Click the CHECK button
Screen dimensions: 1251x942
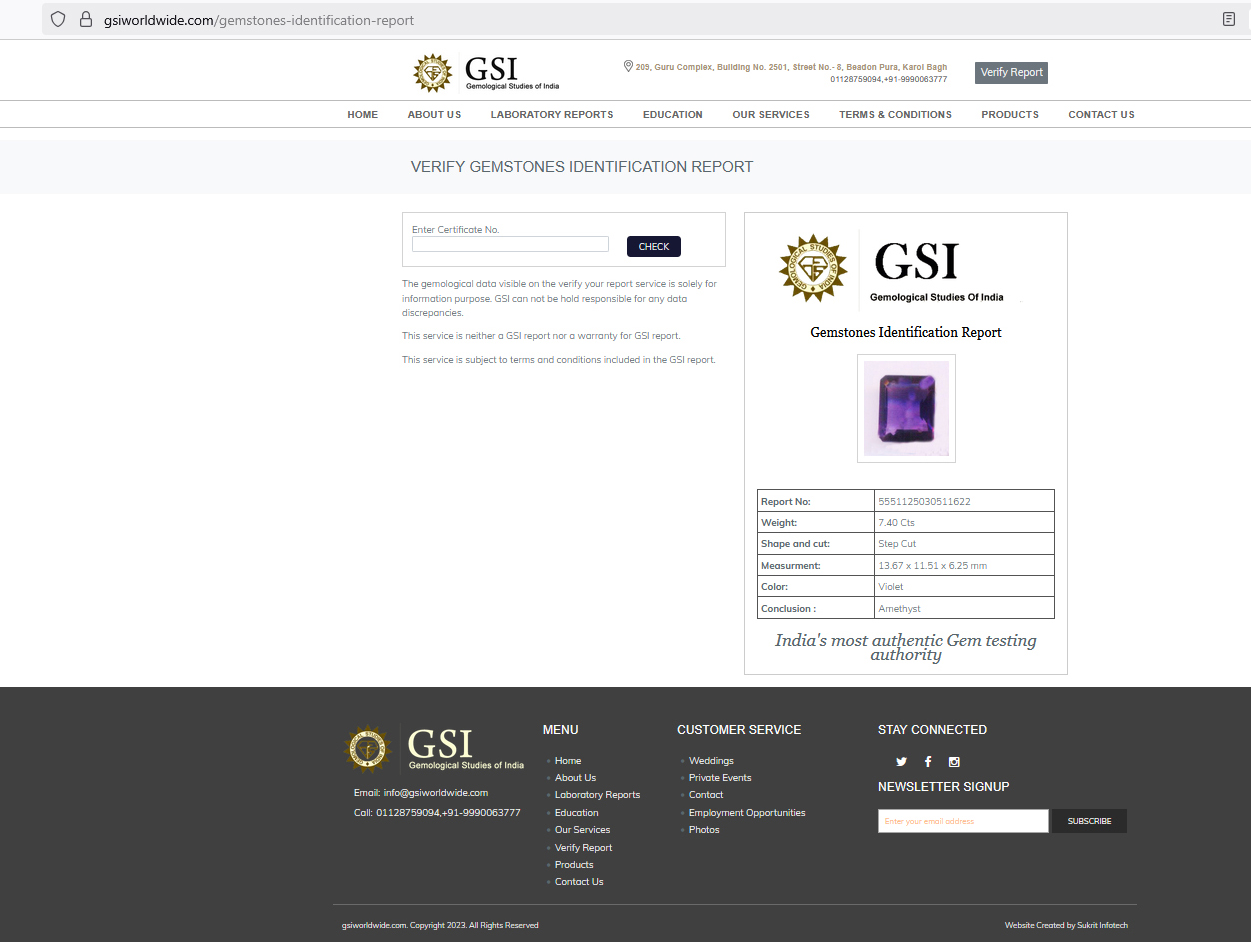(x=654, y=246)
